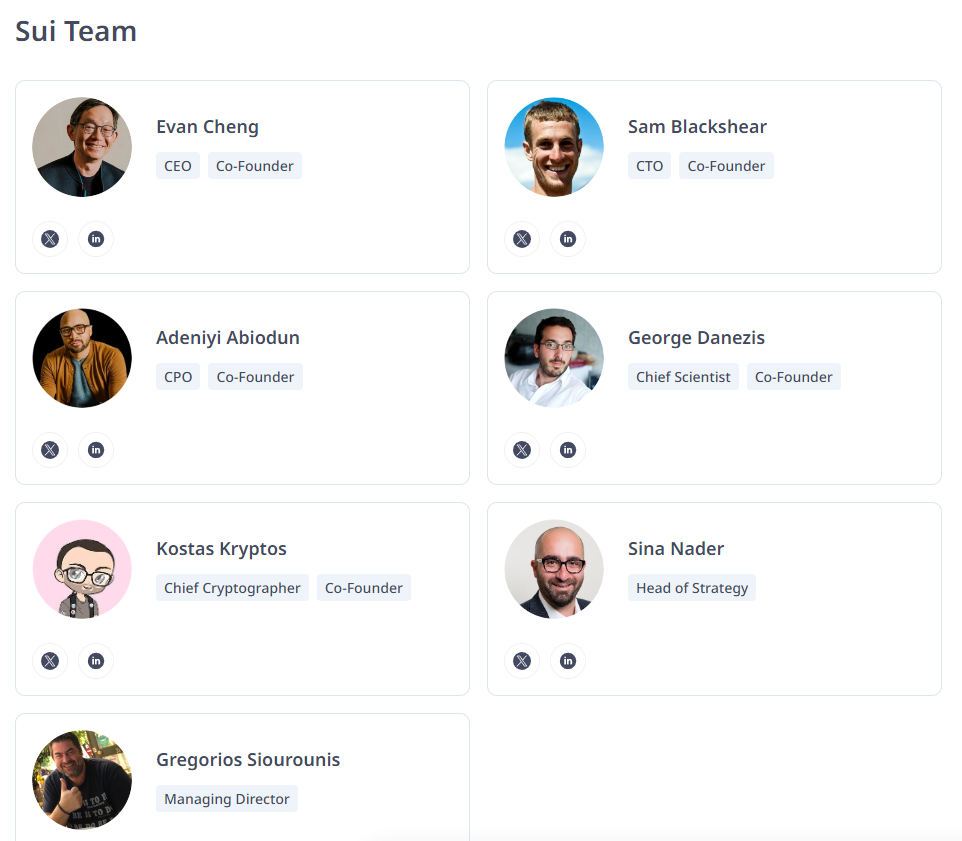Visit George Danezis's X profile icon

point(522,450)
